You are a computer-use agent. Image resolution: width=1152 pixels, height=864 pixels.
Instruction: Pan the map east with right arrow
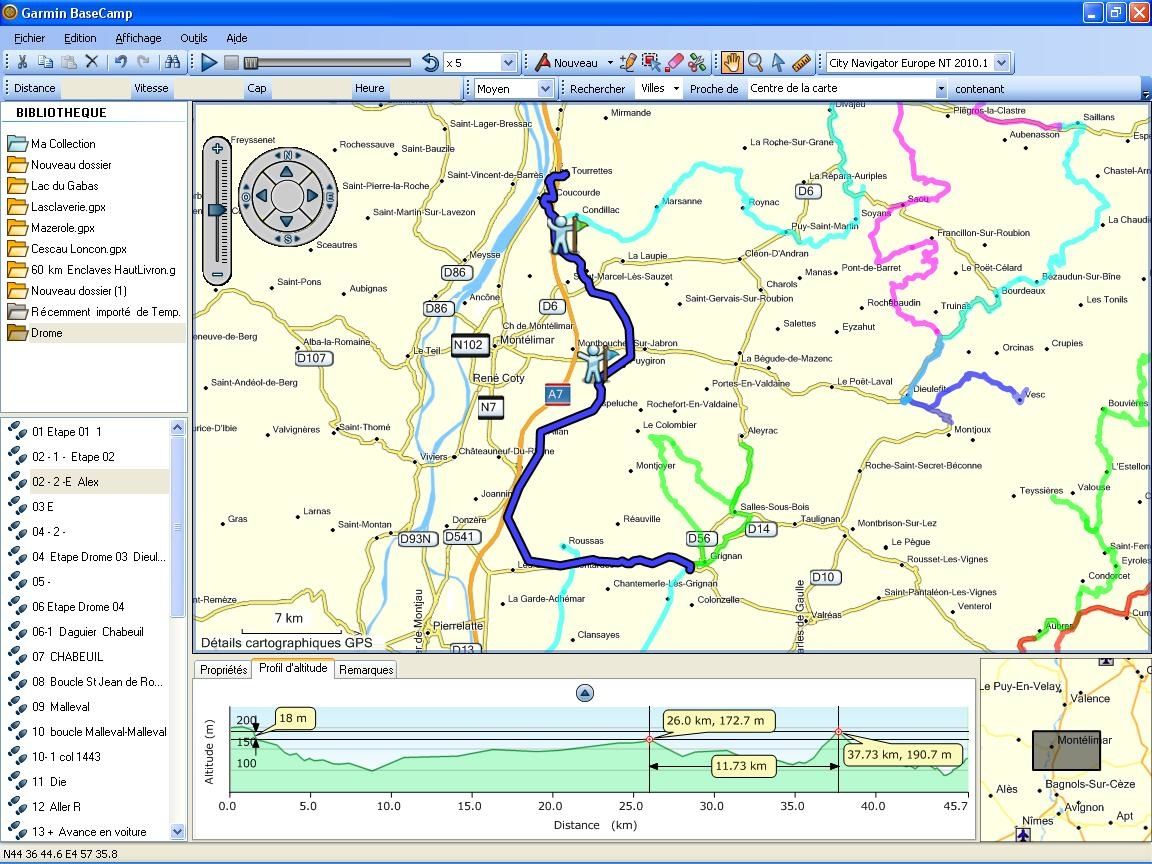click(x=312, y=196)
